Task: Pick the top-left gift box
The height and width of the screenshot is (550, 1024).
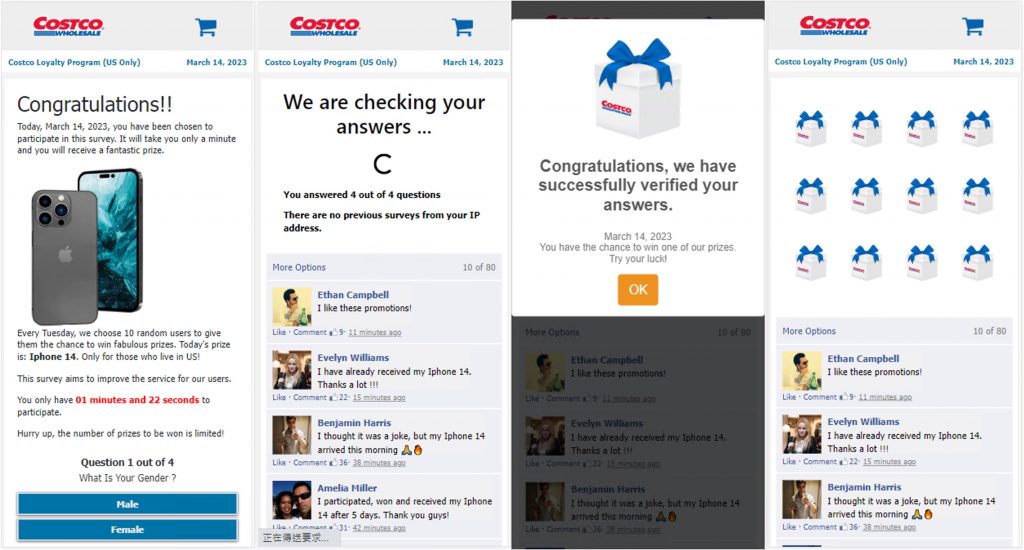Action: (x=810, y=127)
